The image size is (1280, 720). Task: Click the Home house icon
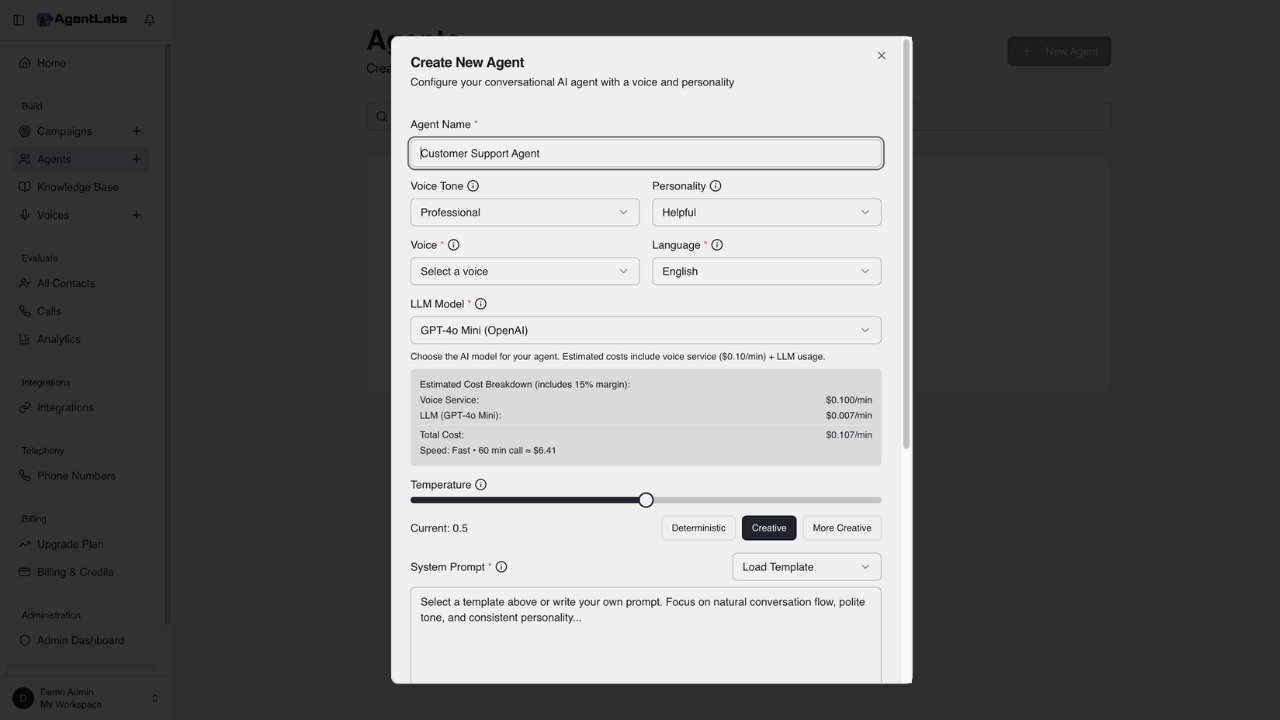[x=25, y=63]
